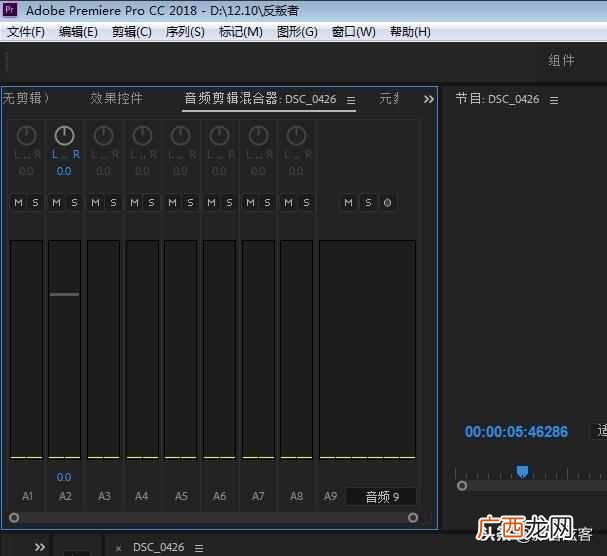Show hidden panel tabs via top double chevron
The height and width of the screenshot is (556, 607).
tap(429, 100)
